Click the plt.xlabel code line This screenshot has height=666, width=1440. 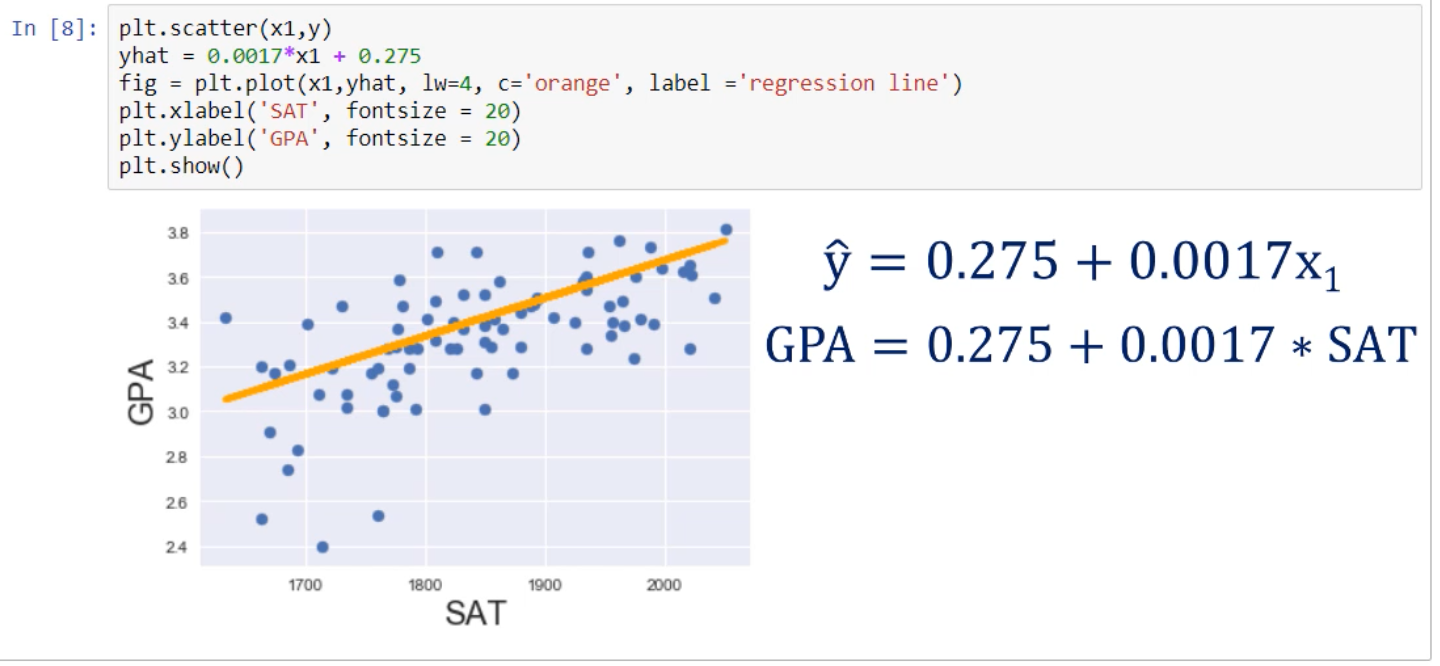pyautogui.click(x=320, y=110)
